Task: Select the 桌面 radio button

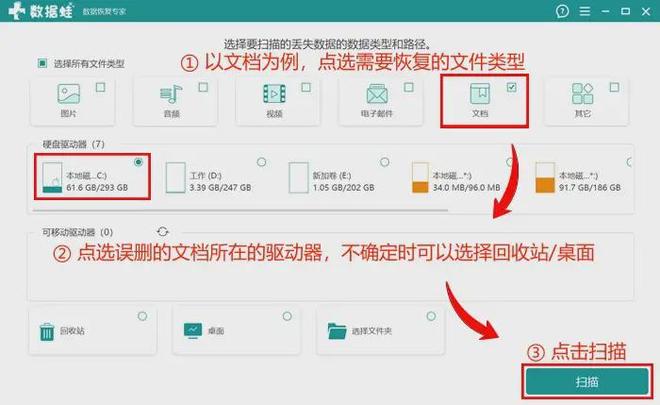Action: click(x=287, y=316)
